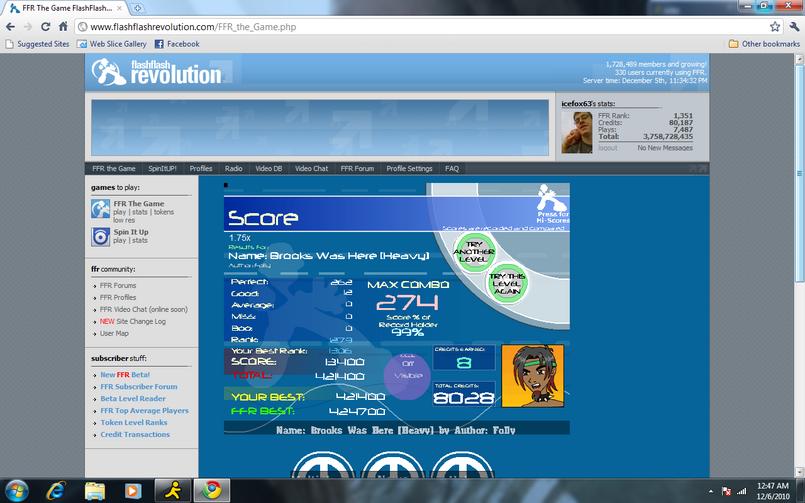Viewport: 805px width, 503px height.
Task: Select Video Chat menu item
Action: 311,168
